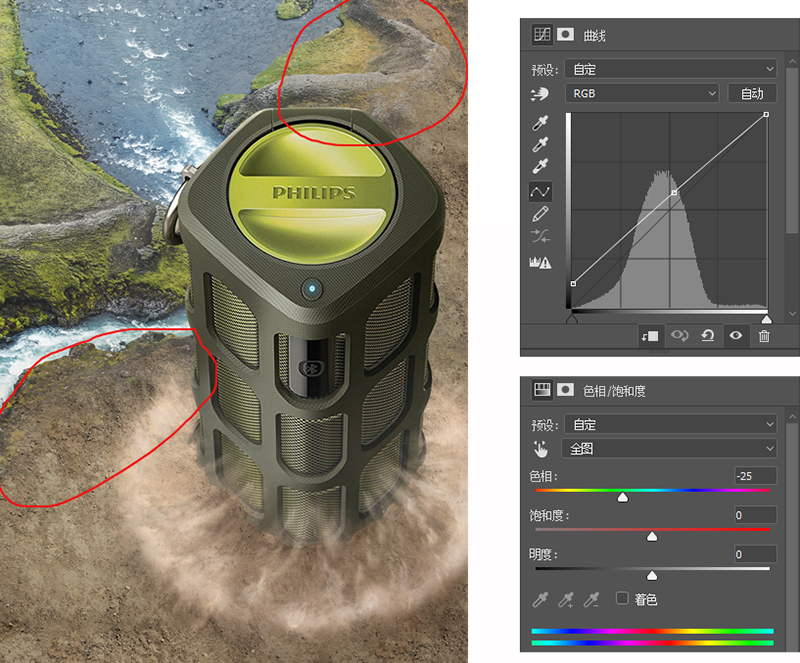
Task: Click the 色相 value field showing -25
Action: coord(755,476)
